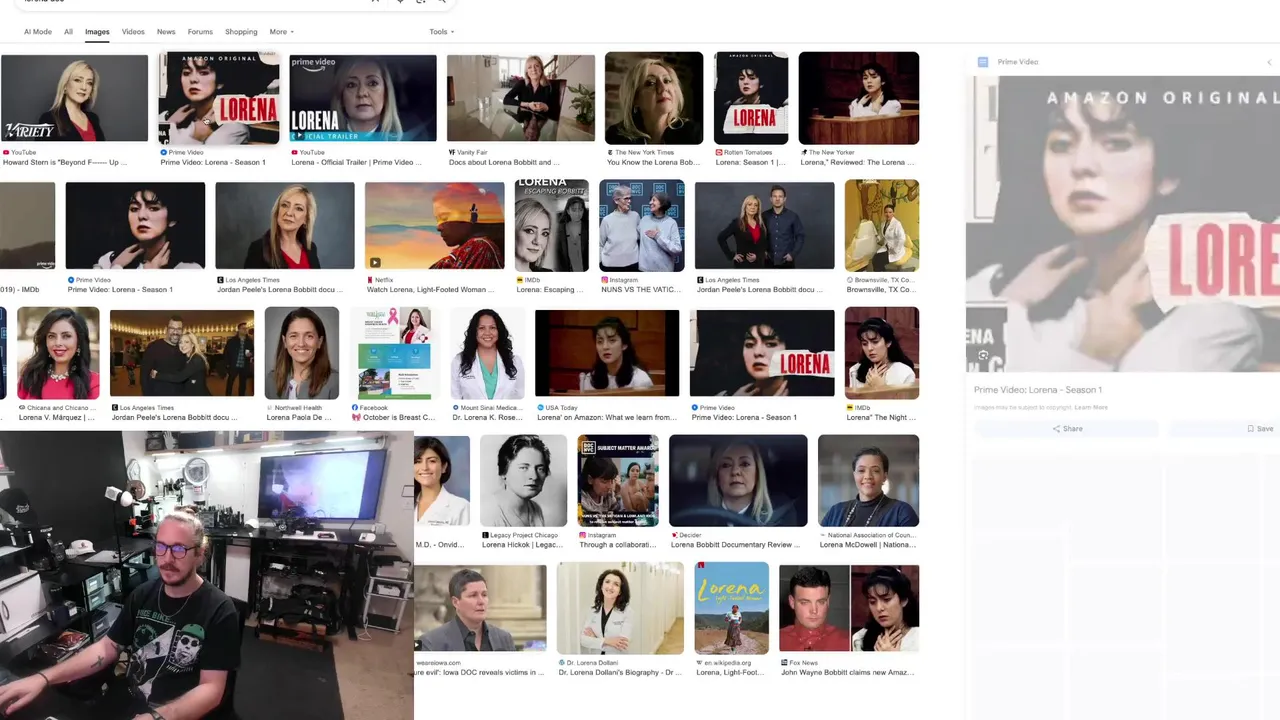The image size is (1280, 720).
Task: Open the Lorena Official Trailer thumbnail
Action: [x=363, y=99]
